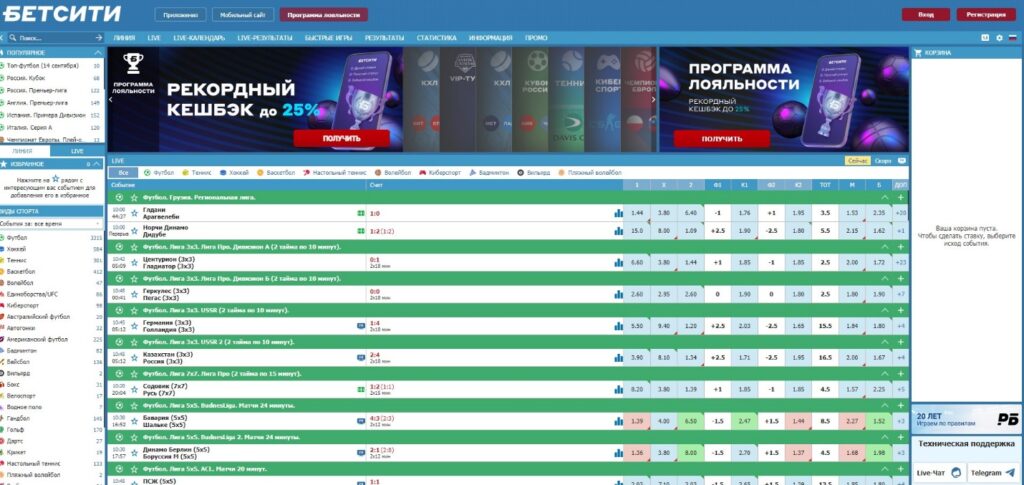This screenshot has height=485, width=1024.
Task: Switch sidebar to the LIVE tab
Action: coord(77,151)
